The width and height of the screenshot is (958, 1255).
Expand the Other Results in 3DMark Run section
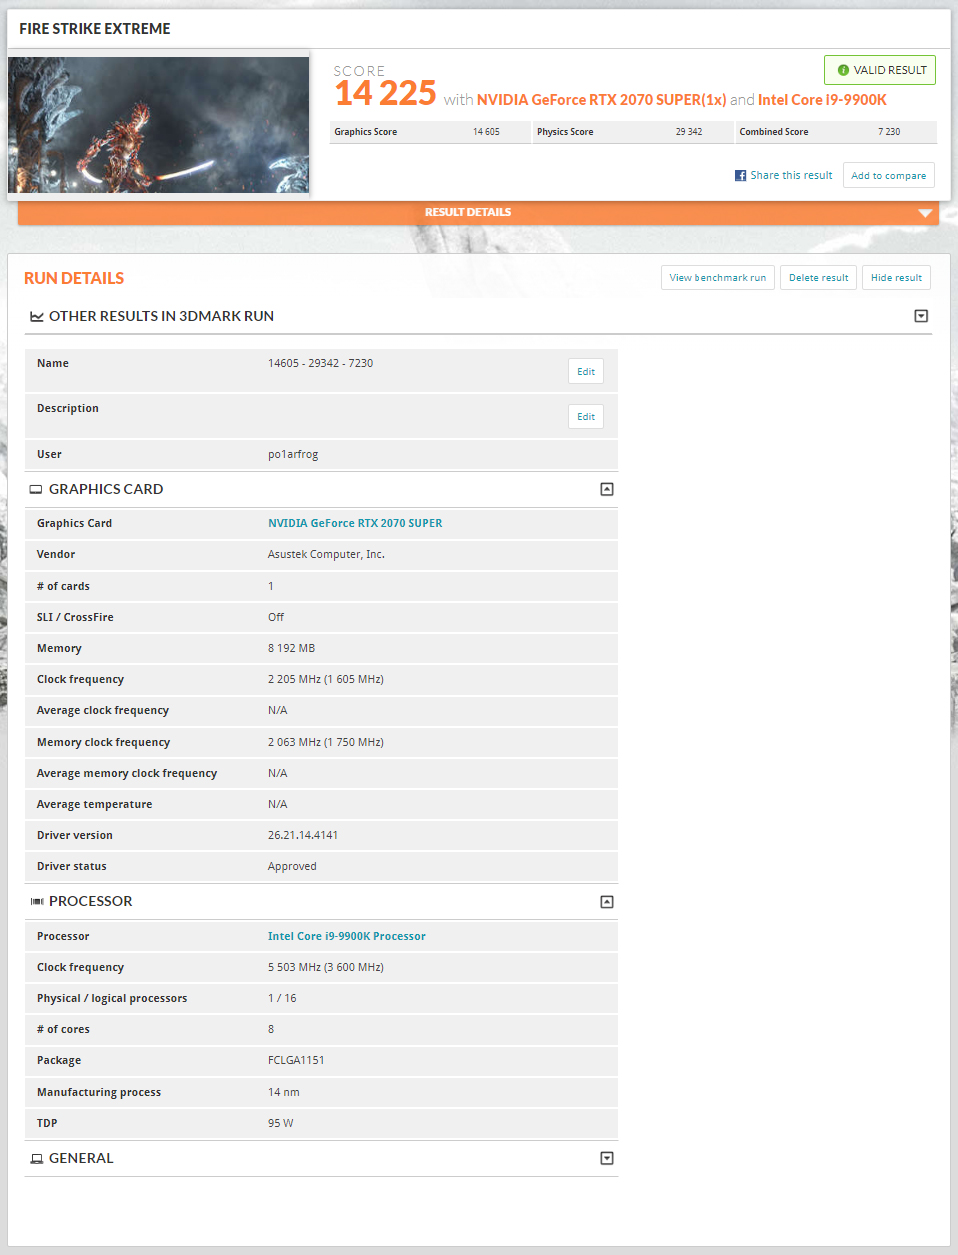[921, 316]
